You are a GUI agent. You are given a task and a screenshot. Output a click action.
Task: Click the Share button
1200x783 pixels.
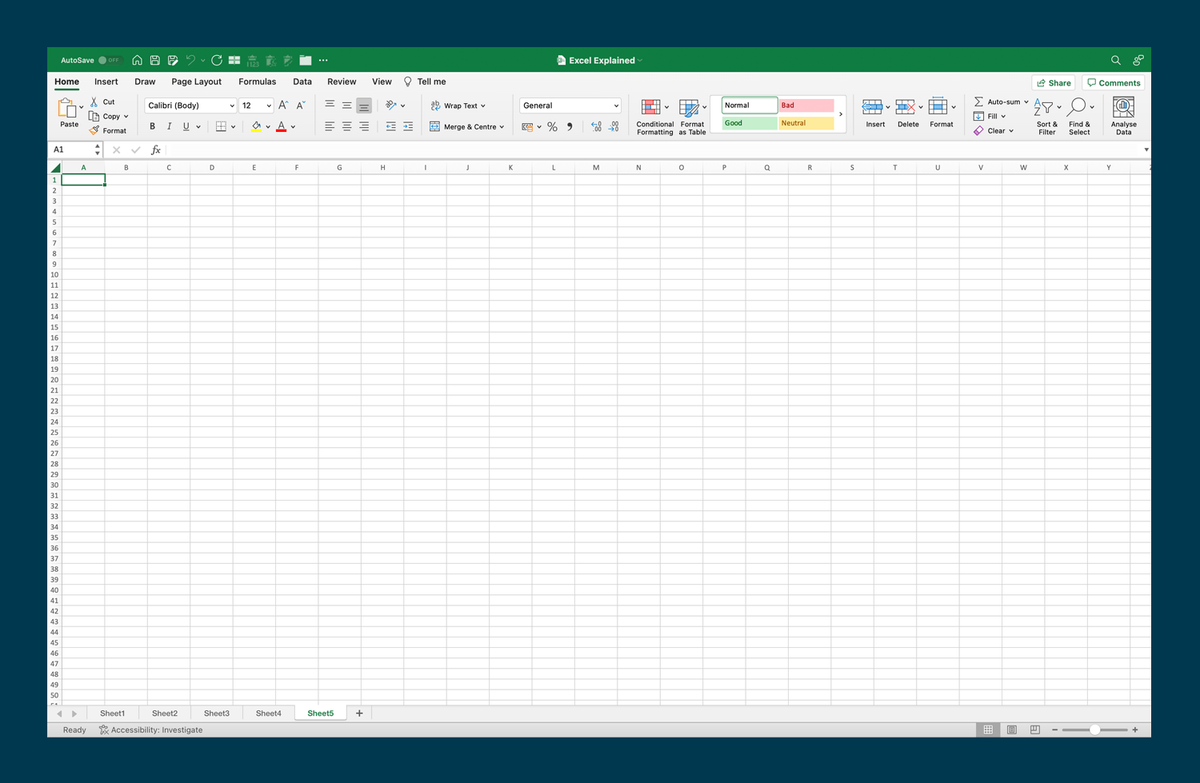click(x=1054, y=83)
